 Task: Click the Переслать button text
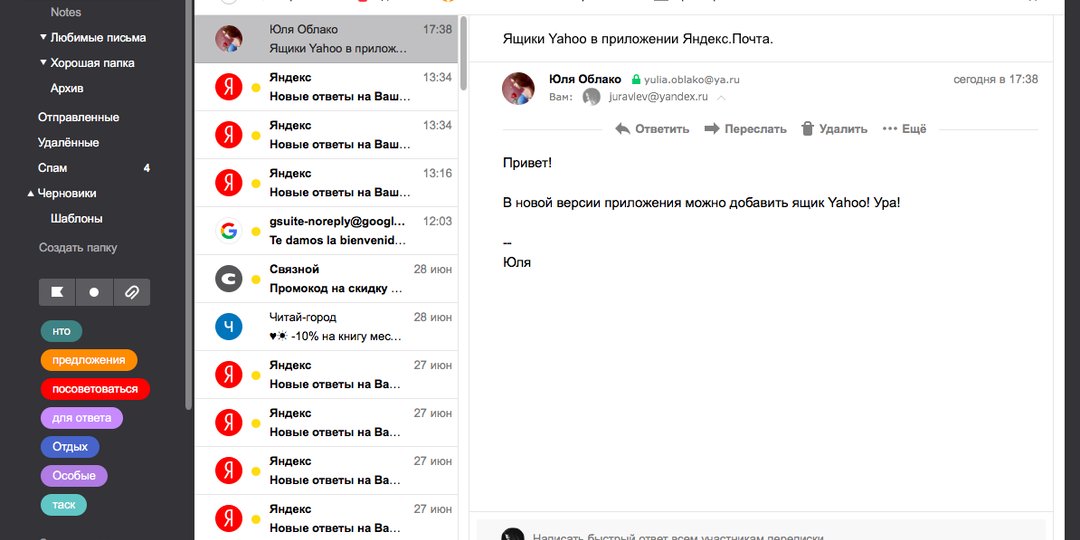point(756,129)
